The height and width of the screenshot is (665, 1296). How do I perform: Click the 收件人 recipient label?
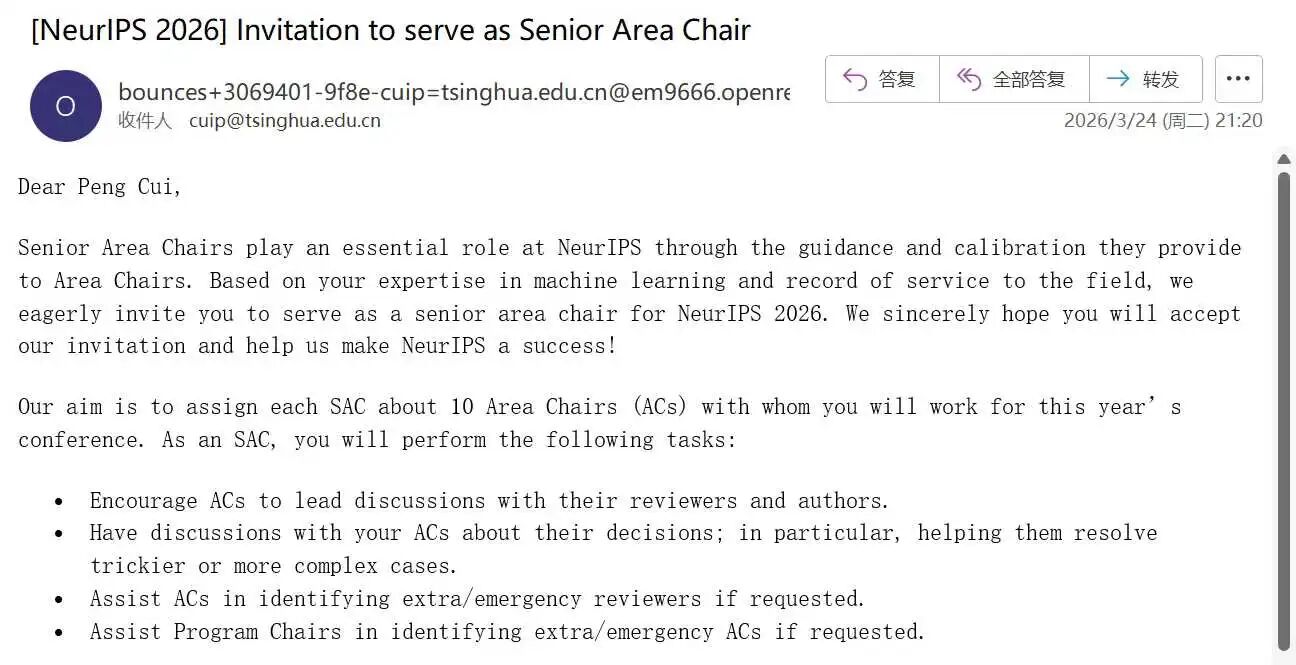[x=145, y=121]
